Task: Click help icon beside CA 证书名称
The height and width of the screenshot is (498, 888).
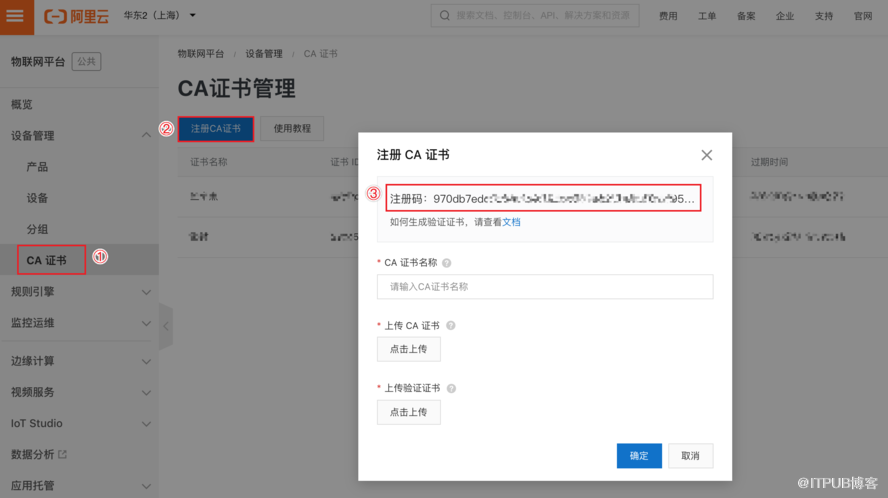Action: tap(446, 263)
